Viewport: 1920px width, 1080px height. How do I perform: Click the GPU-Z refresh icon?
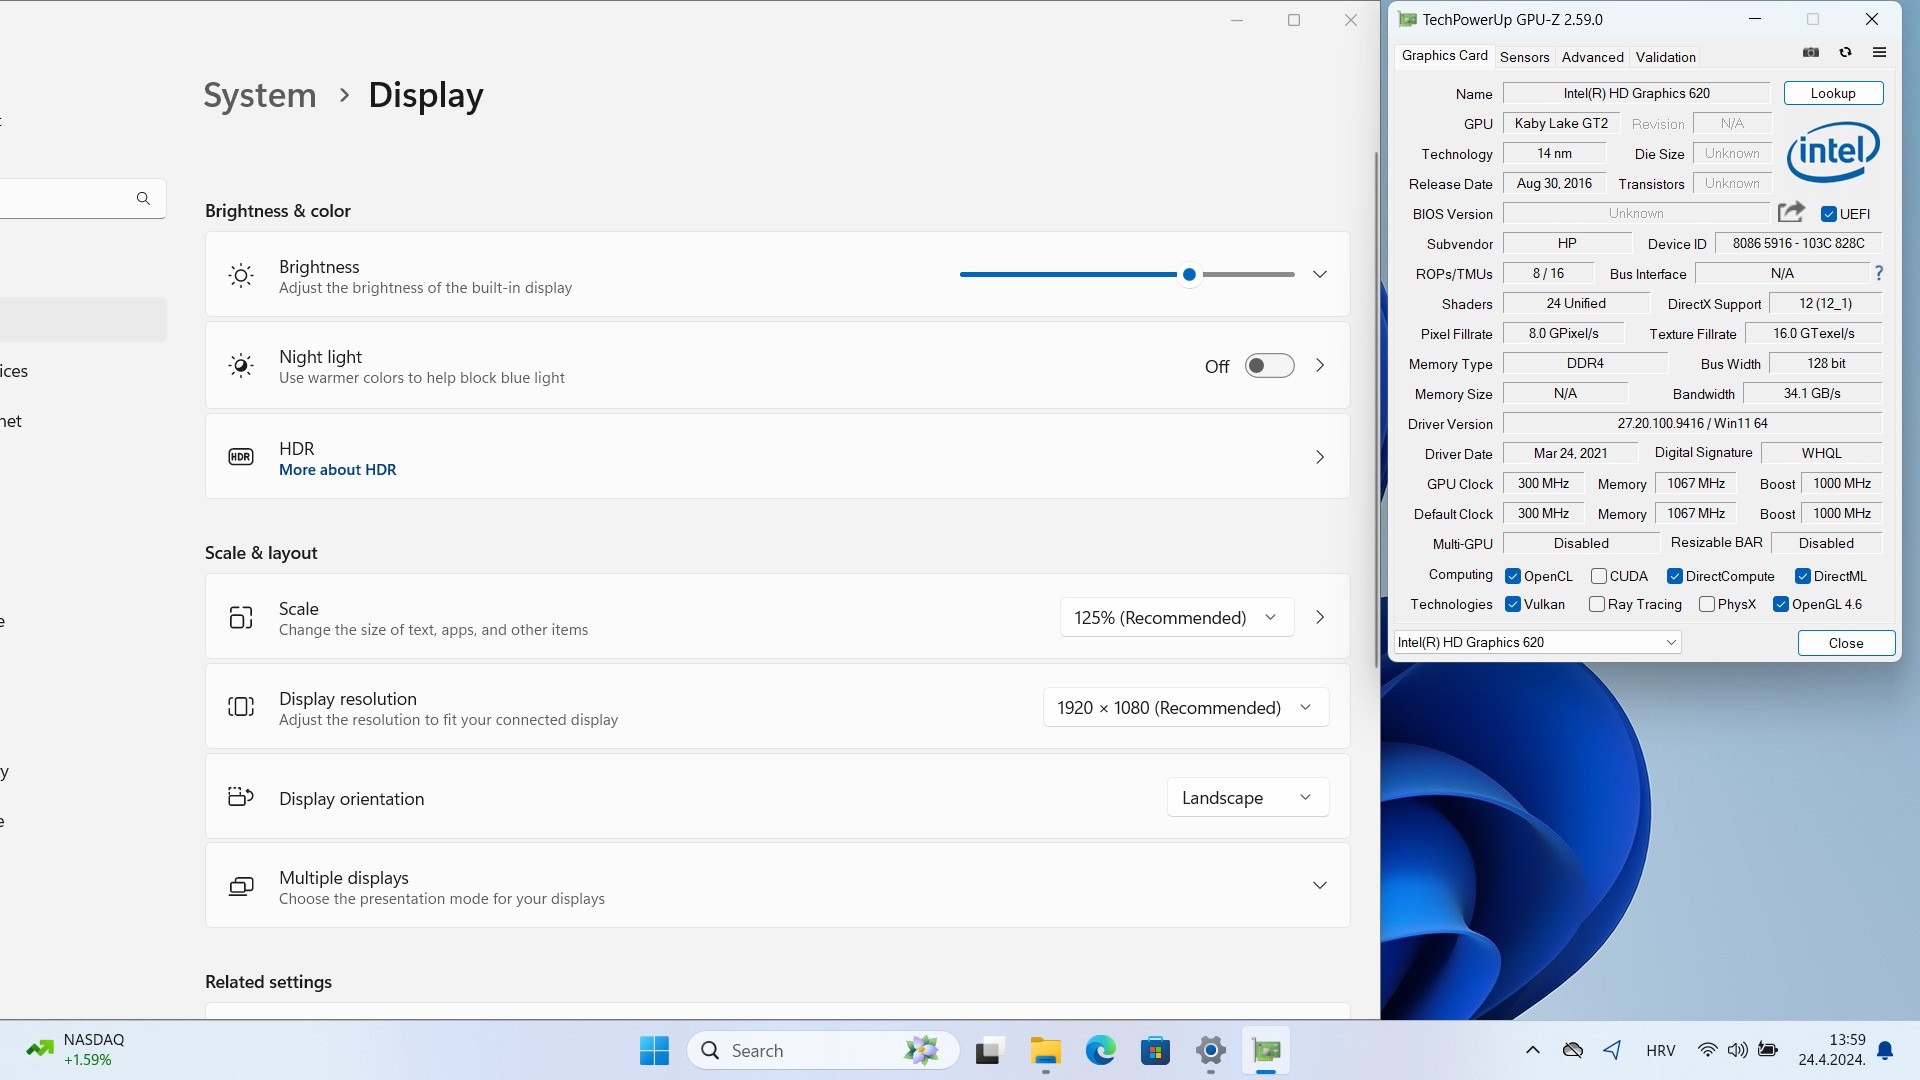tap(1845, 53)
